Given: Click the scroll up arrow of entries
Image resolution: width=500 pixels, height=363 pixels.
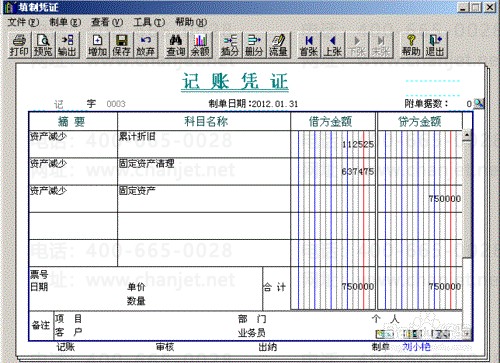Looking at the screenshot, I should [x=467, y=135].
